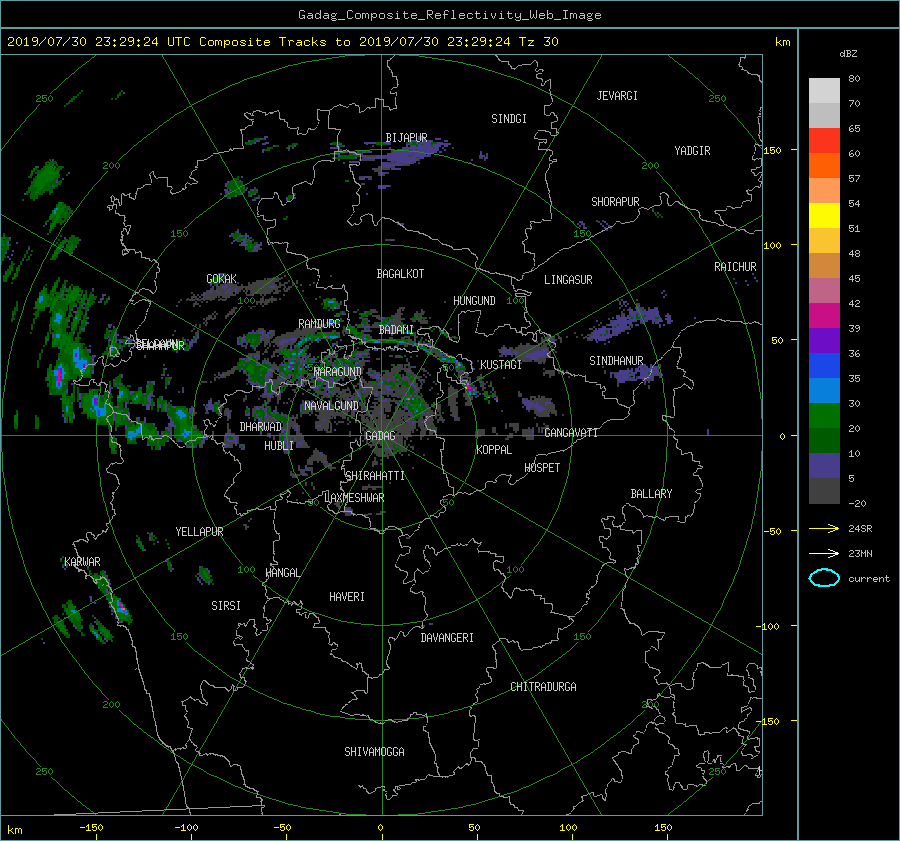The width and height of the screenshot is (900, 841).
Task: Click the DHARWAD city label
Action: point(261,427)
